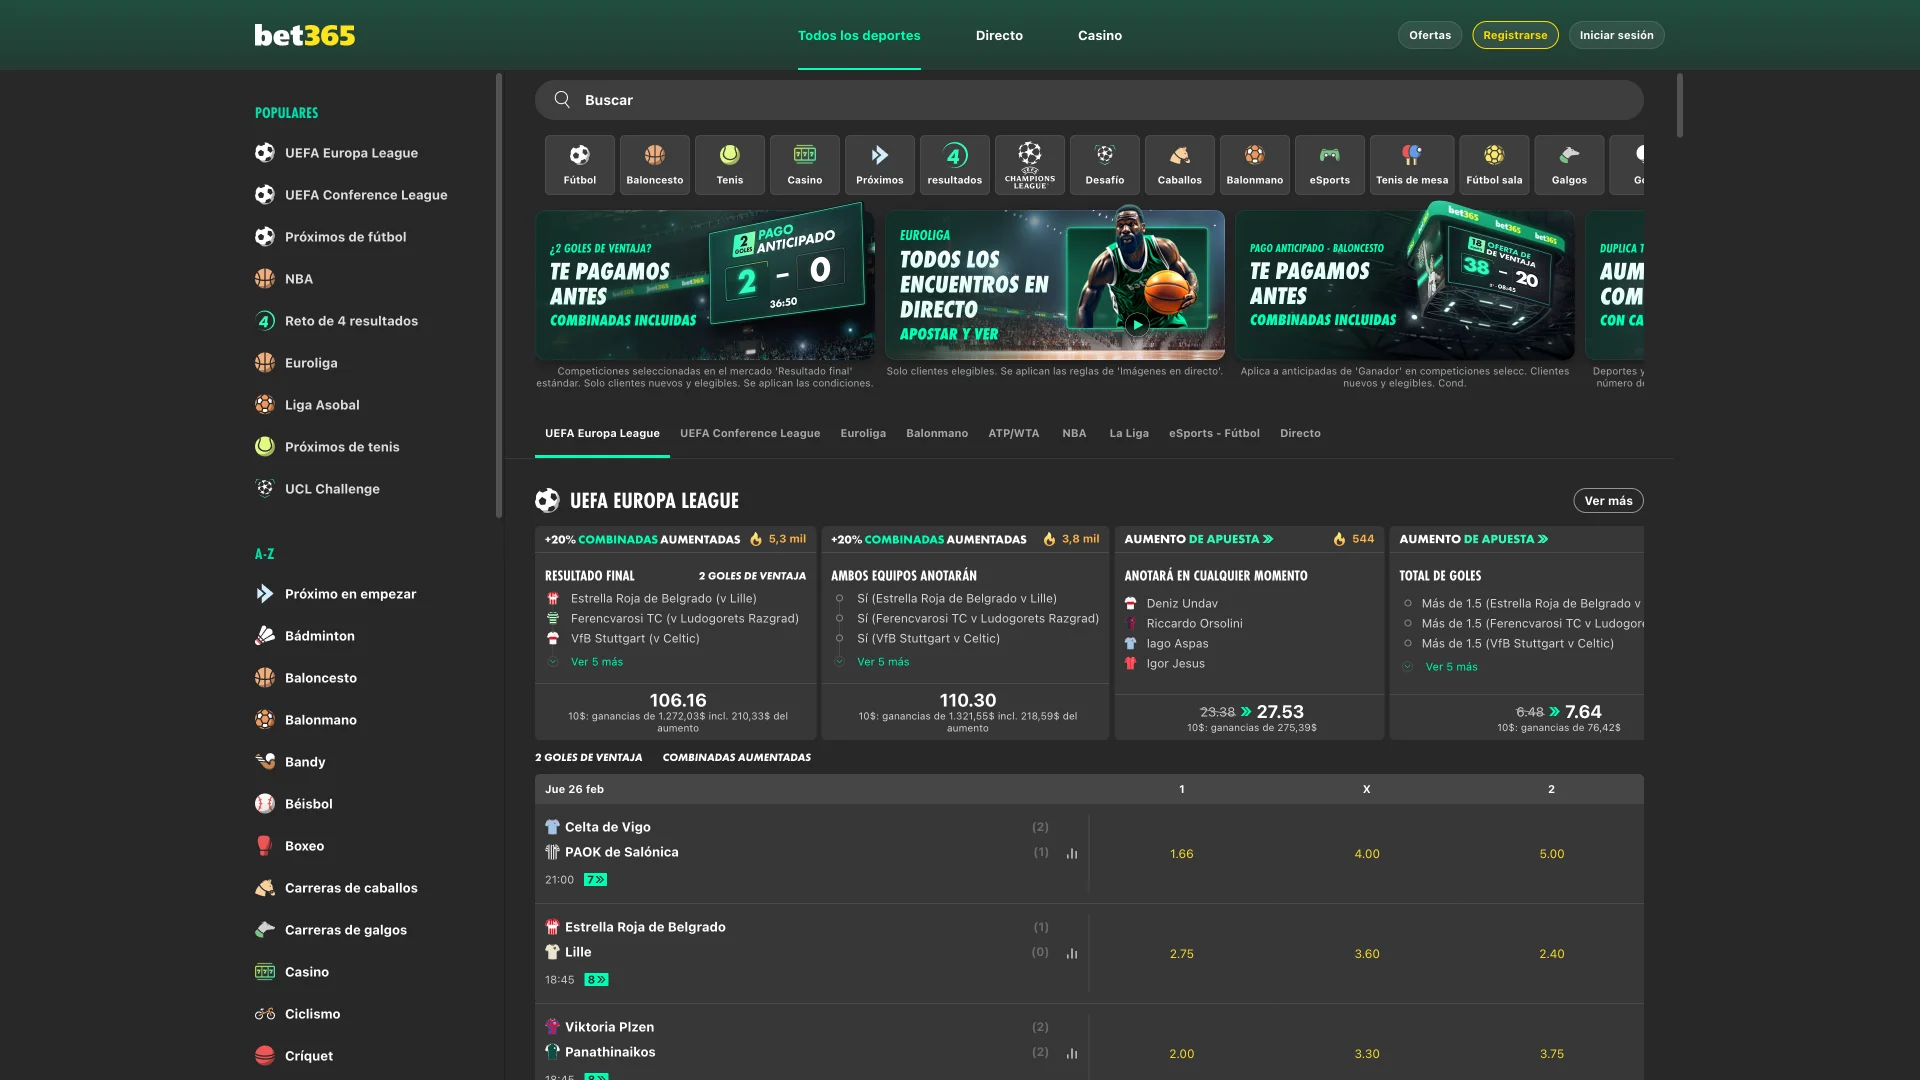Select the Fútbol sport icon
This screenshot has width=1920, height=1080.
(579, 164)
